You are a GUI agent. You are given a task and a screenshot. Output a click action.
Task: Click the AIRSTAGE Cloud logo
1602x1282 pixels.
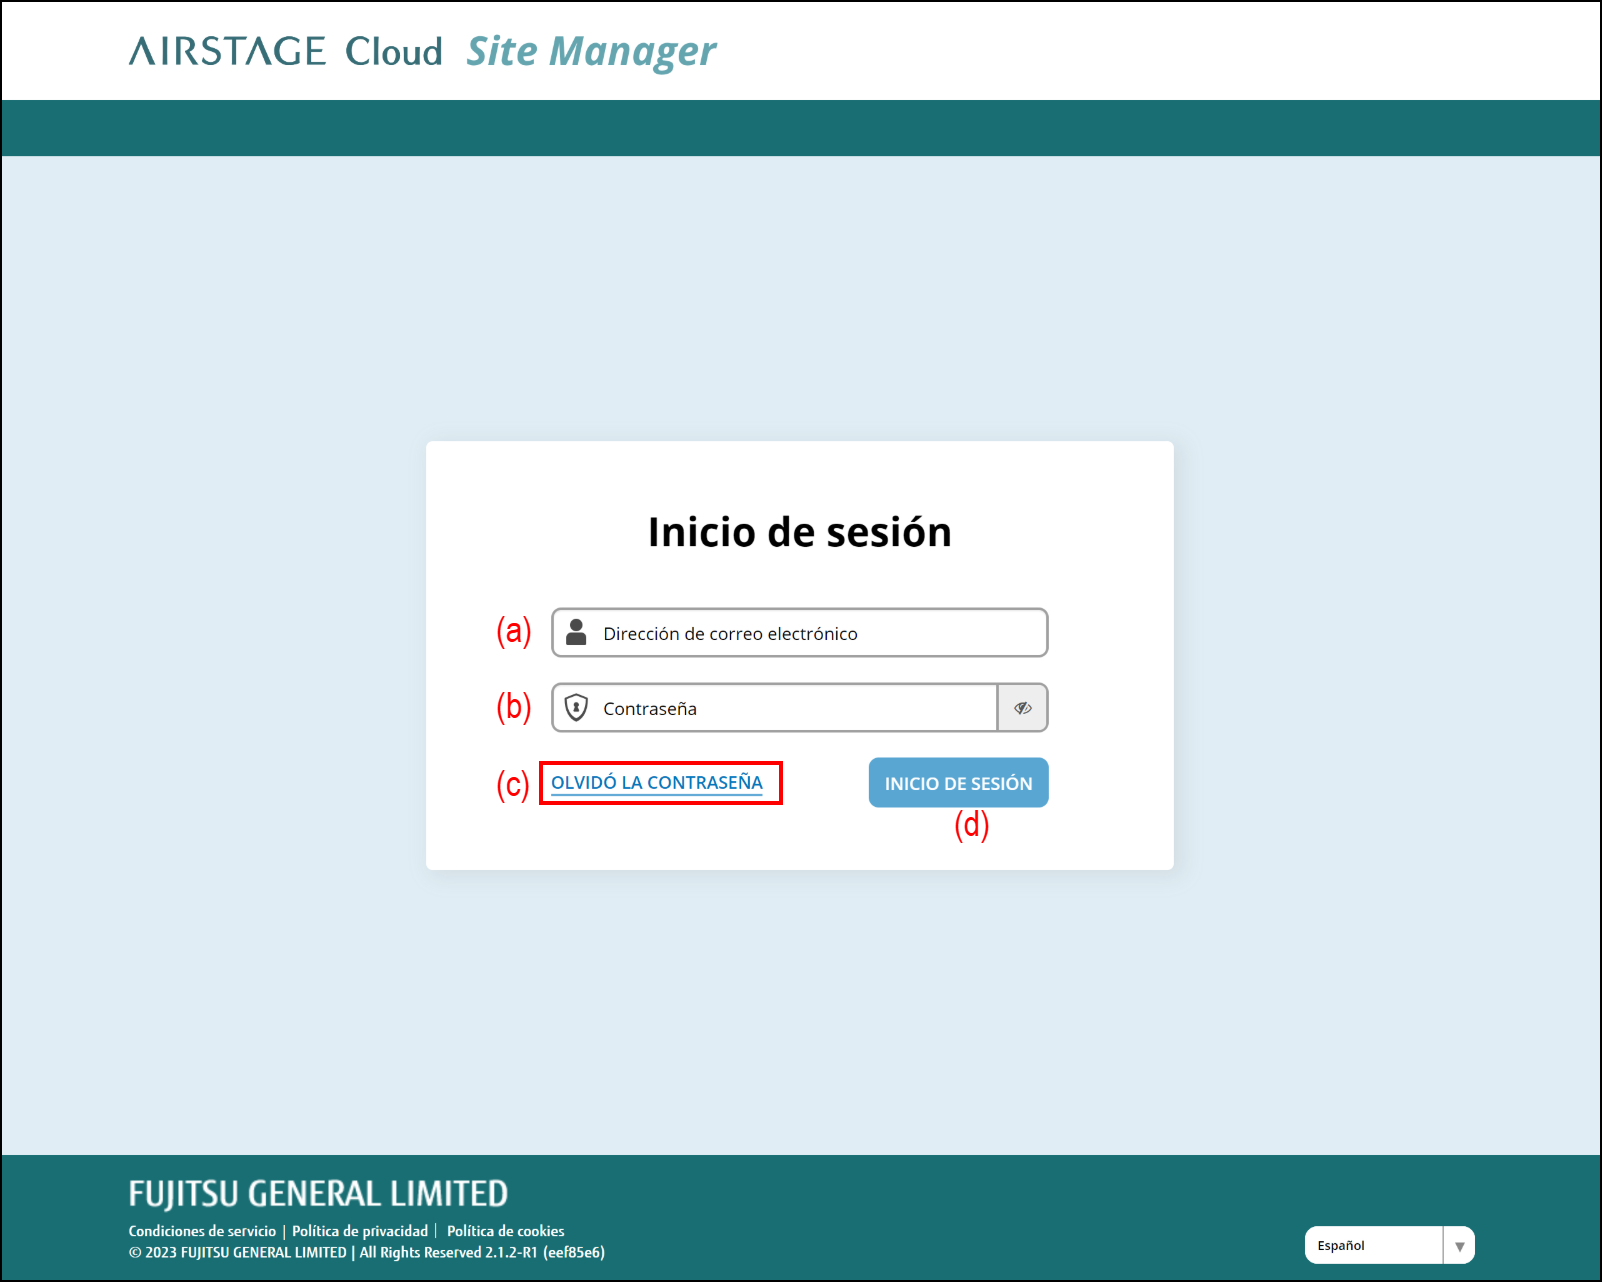point(285,52)
